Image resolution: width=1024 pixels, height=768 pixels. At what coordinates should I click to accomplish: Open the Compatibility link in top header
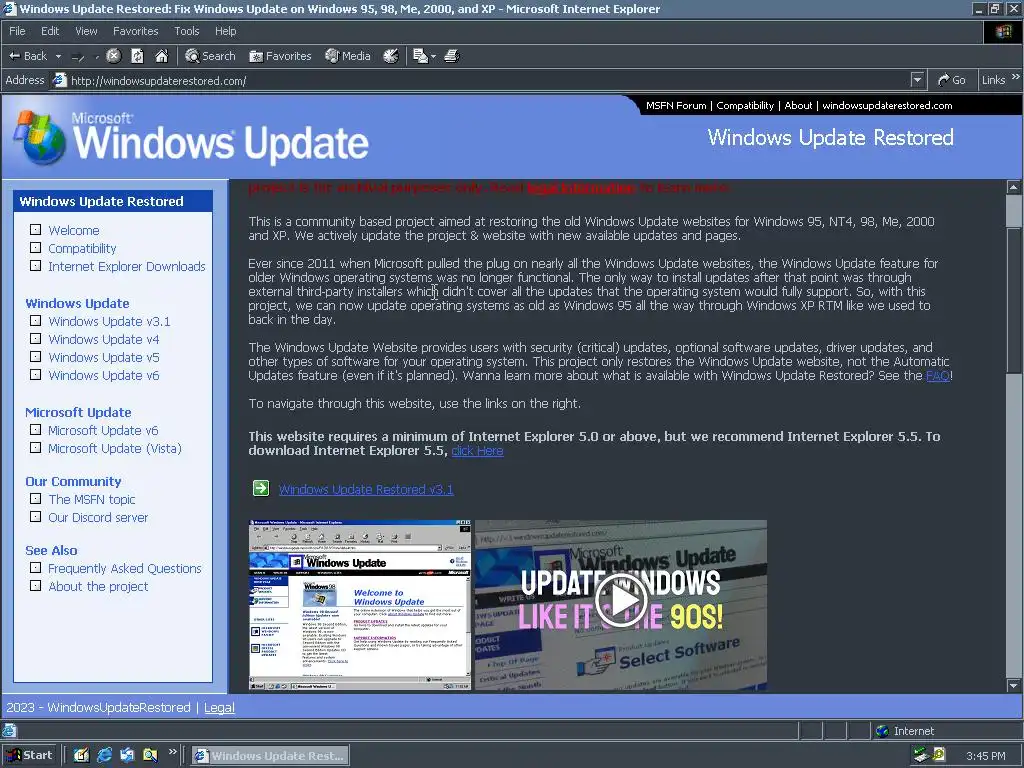pos(744,105)
